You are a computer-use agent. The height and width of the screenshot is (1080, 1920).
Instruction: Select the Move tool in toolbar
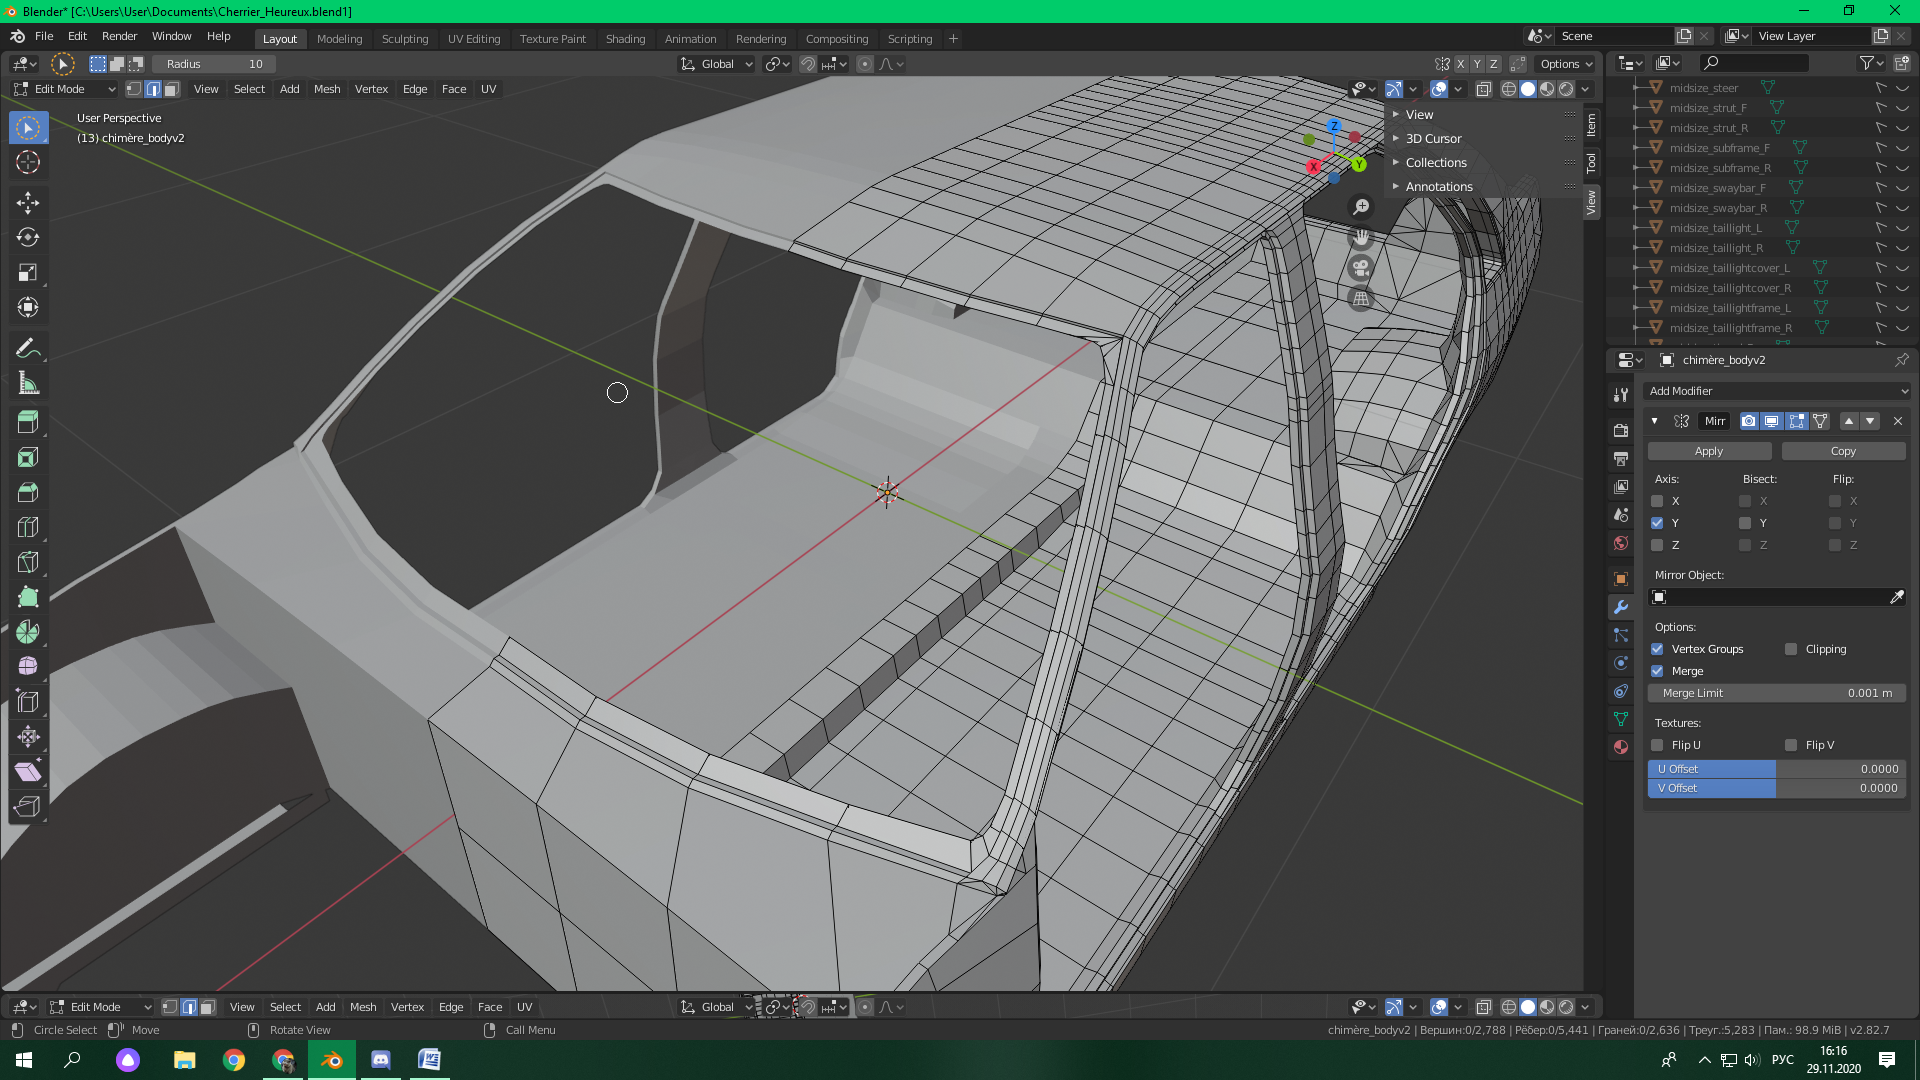pyautogui.click(x=28, y=203)
